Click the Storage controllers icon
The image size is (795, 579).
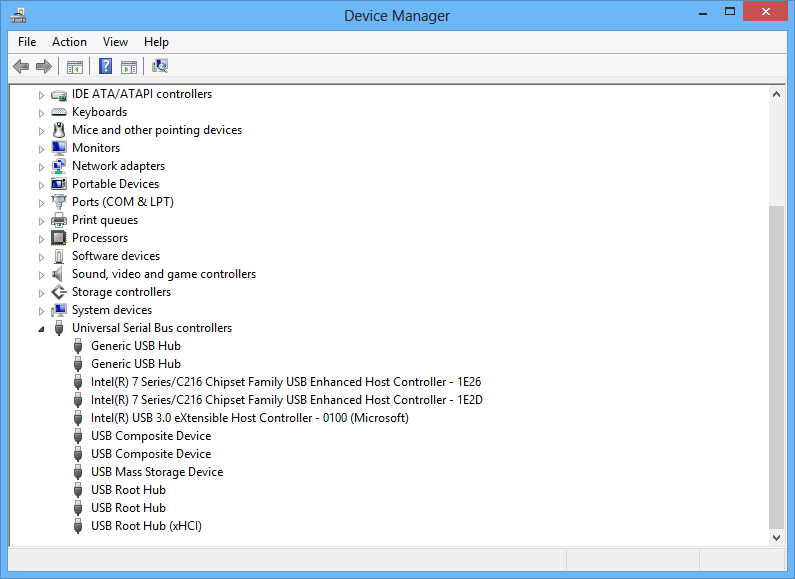(x=59, y=292)
